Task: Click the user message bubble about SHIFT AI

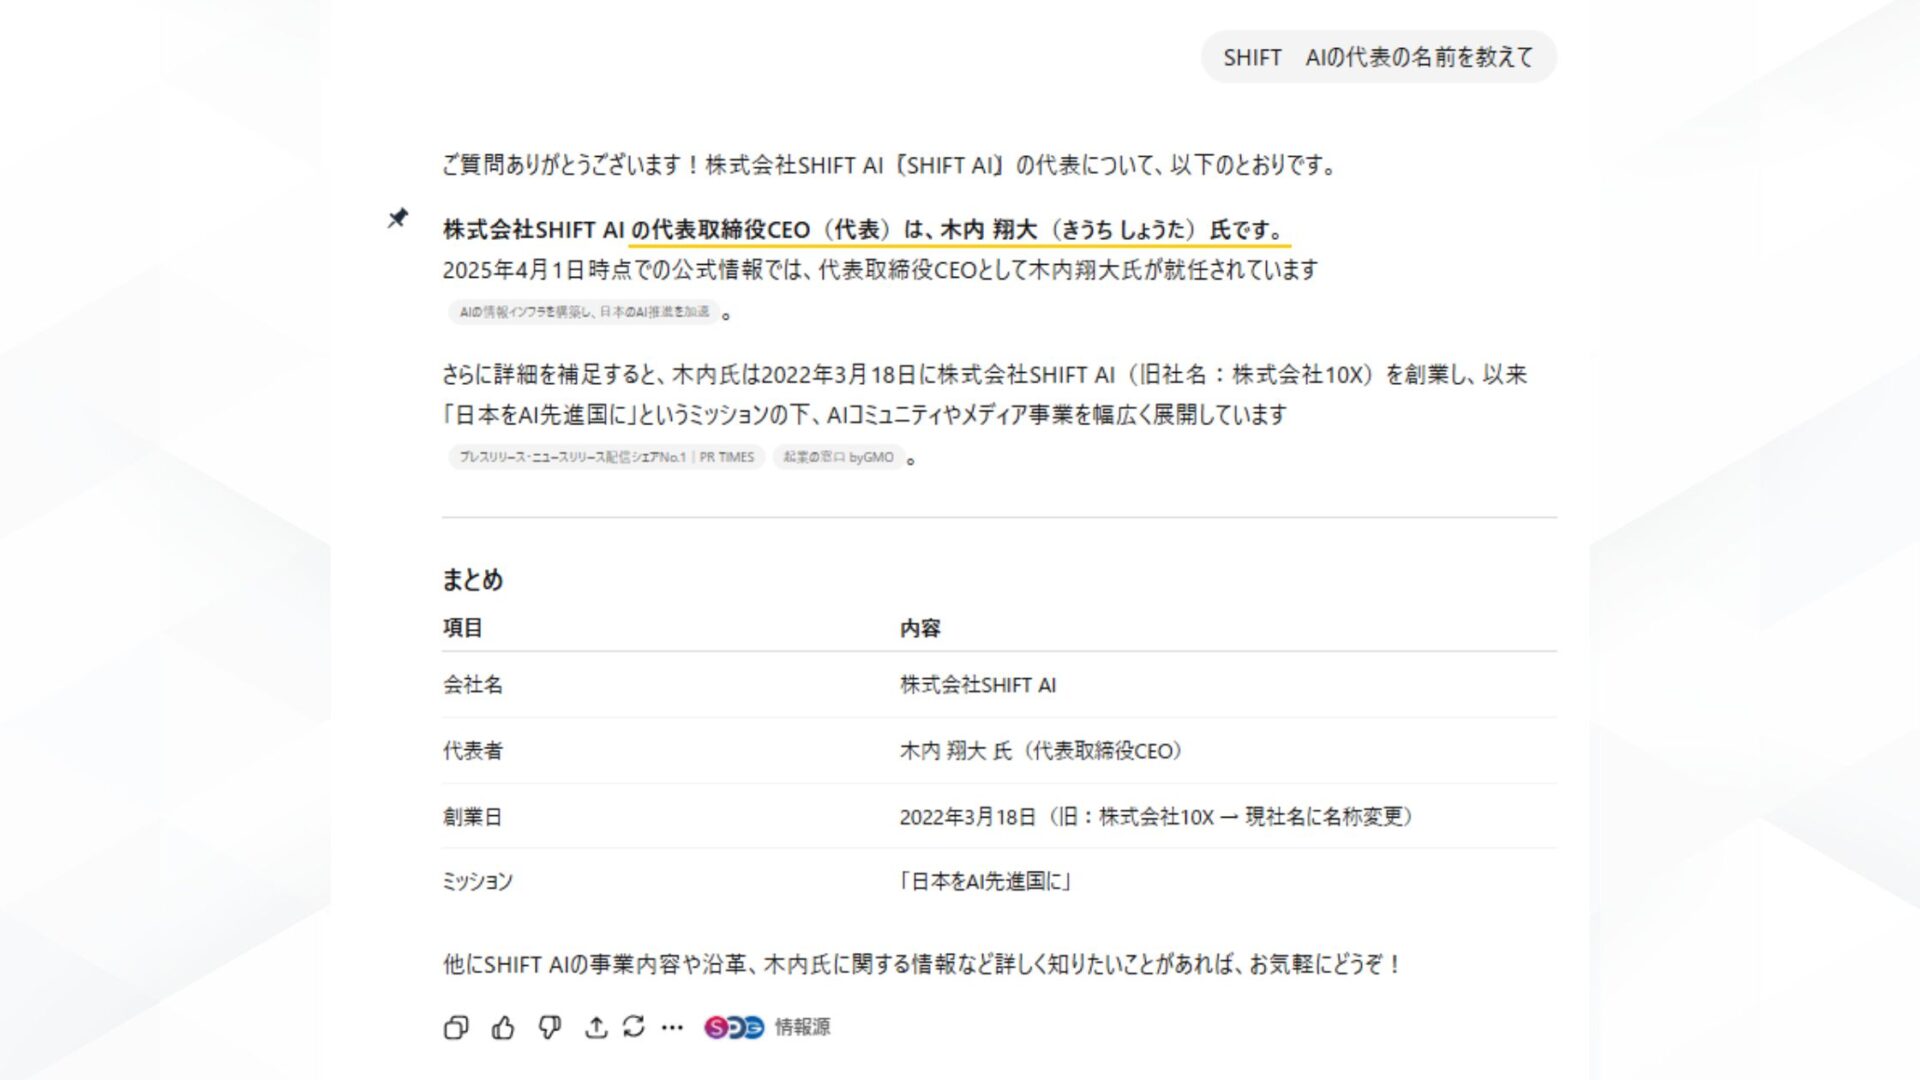Action: [1378, 57]
